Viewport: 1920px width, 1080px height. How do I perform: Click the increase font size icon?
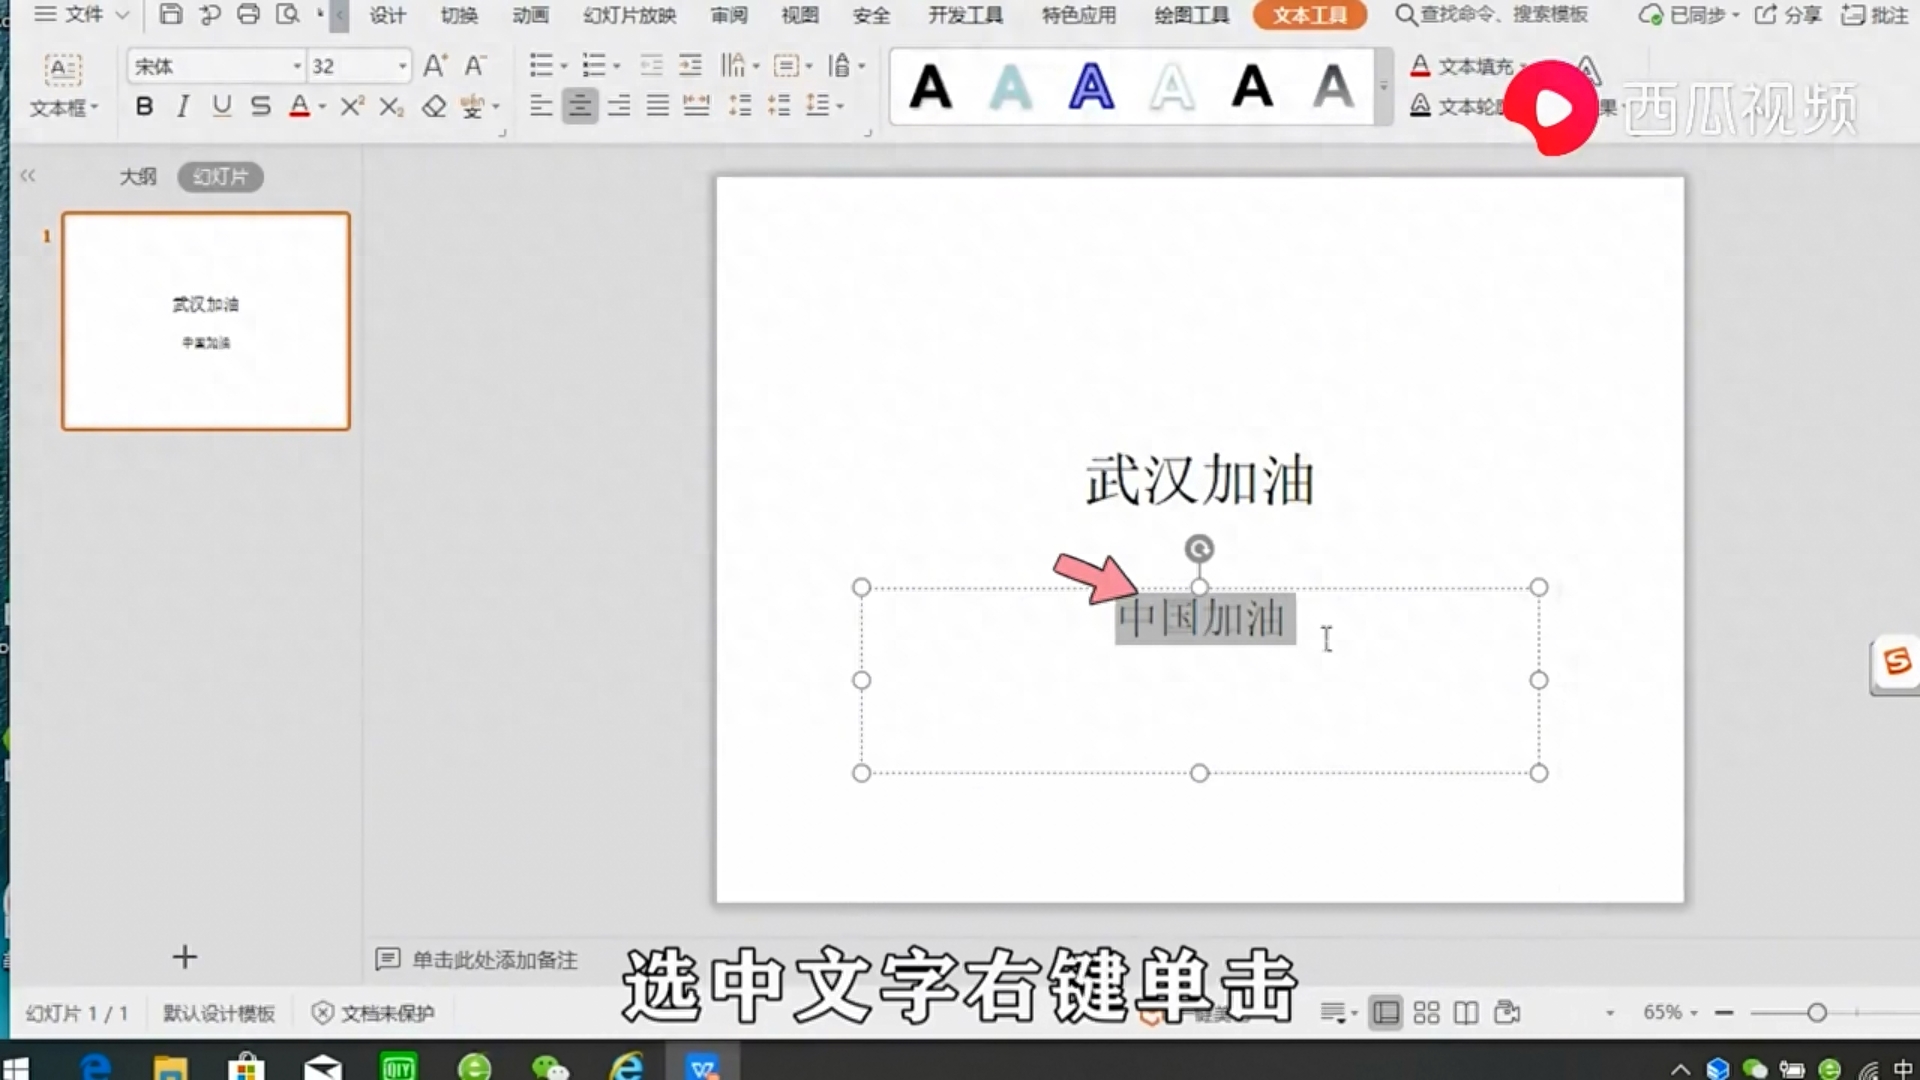(434, 65)
